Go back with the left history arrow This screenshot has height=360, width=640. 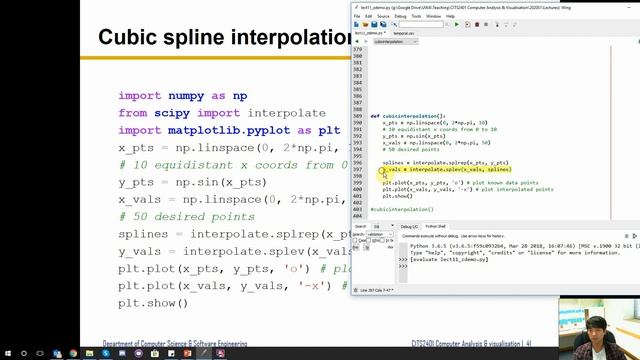(x=357, y=42)
